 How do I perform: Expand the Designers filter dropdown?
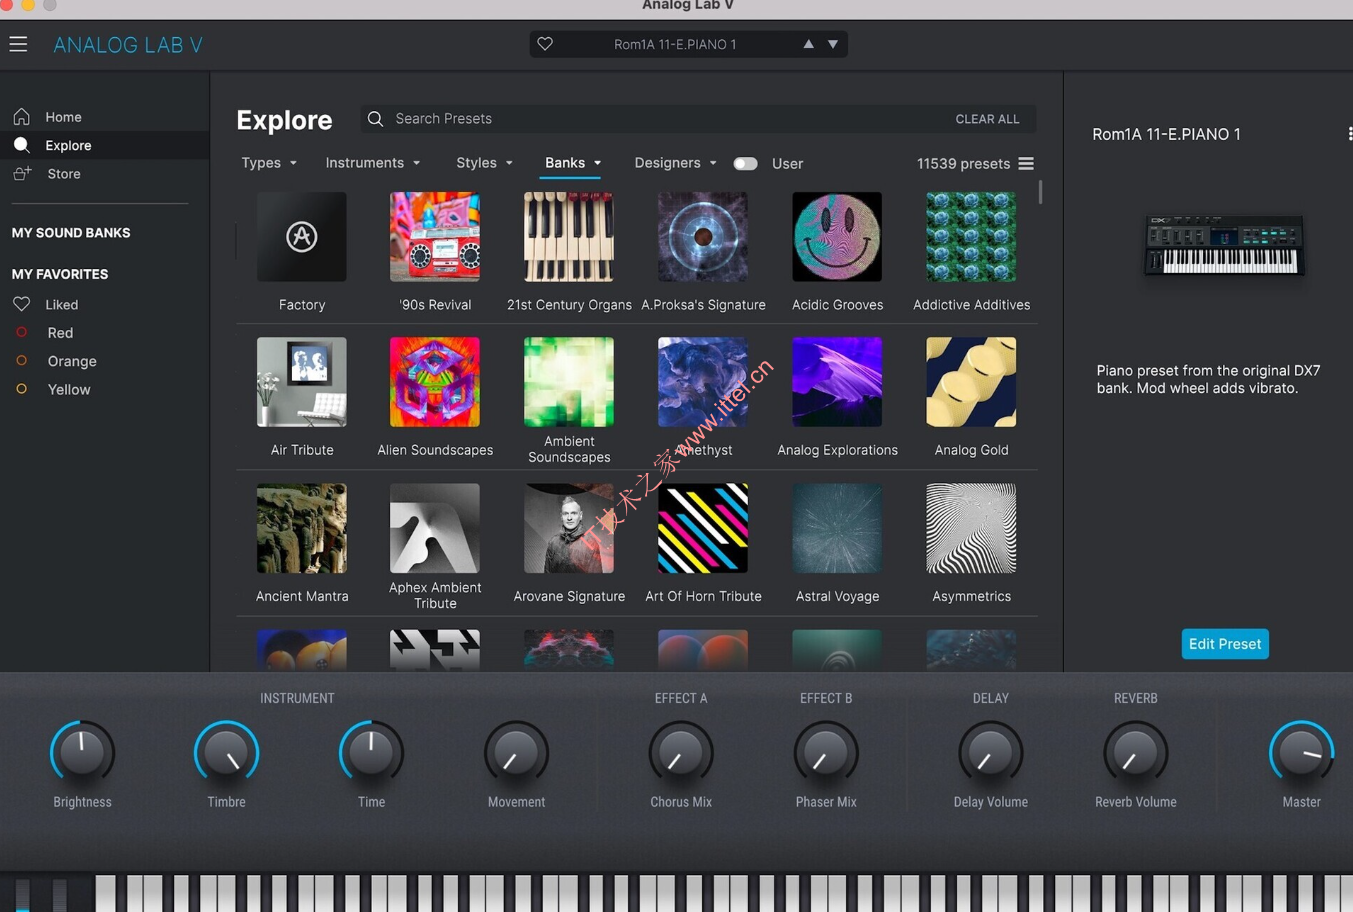[x=675, y=163]
